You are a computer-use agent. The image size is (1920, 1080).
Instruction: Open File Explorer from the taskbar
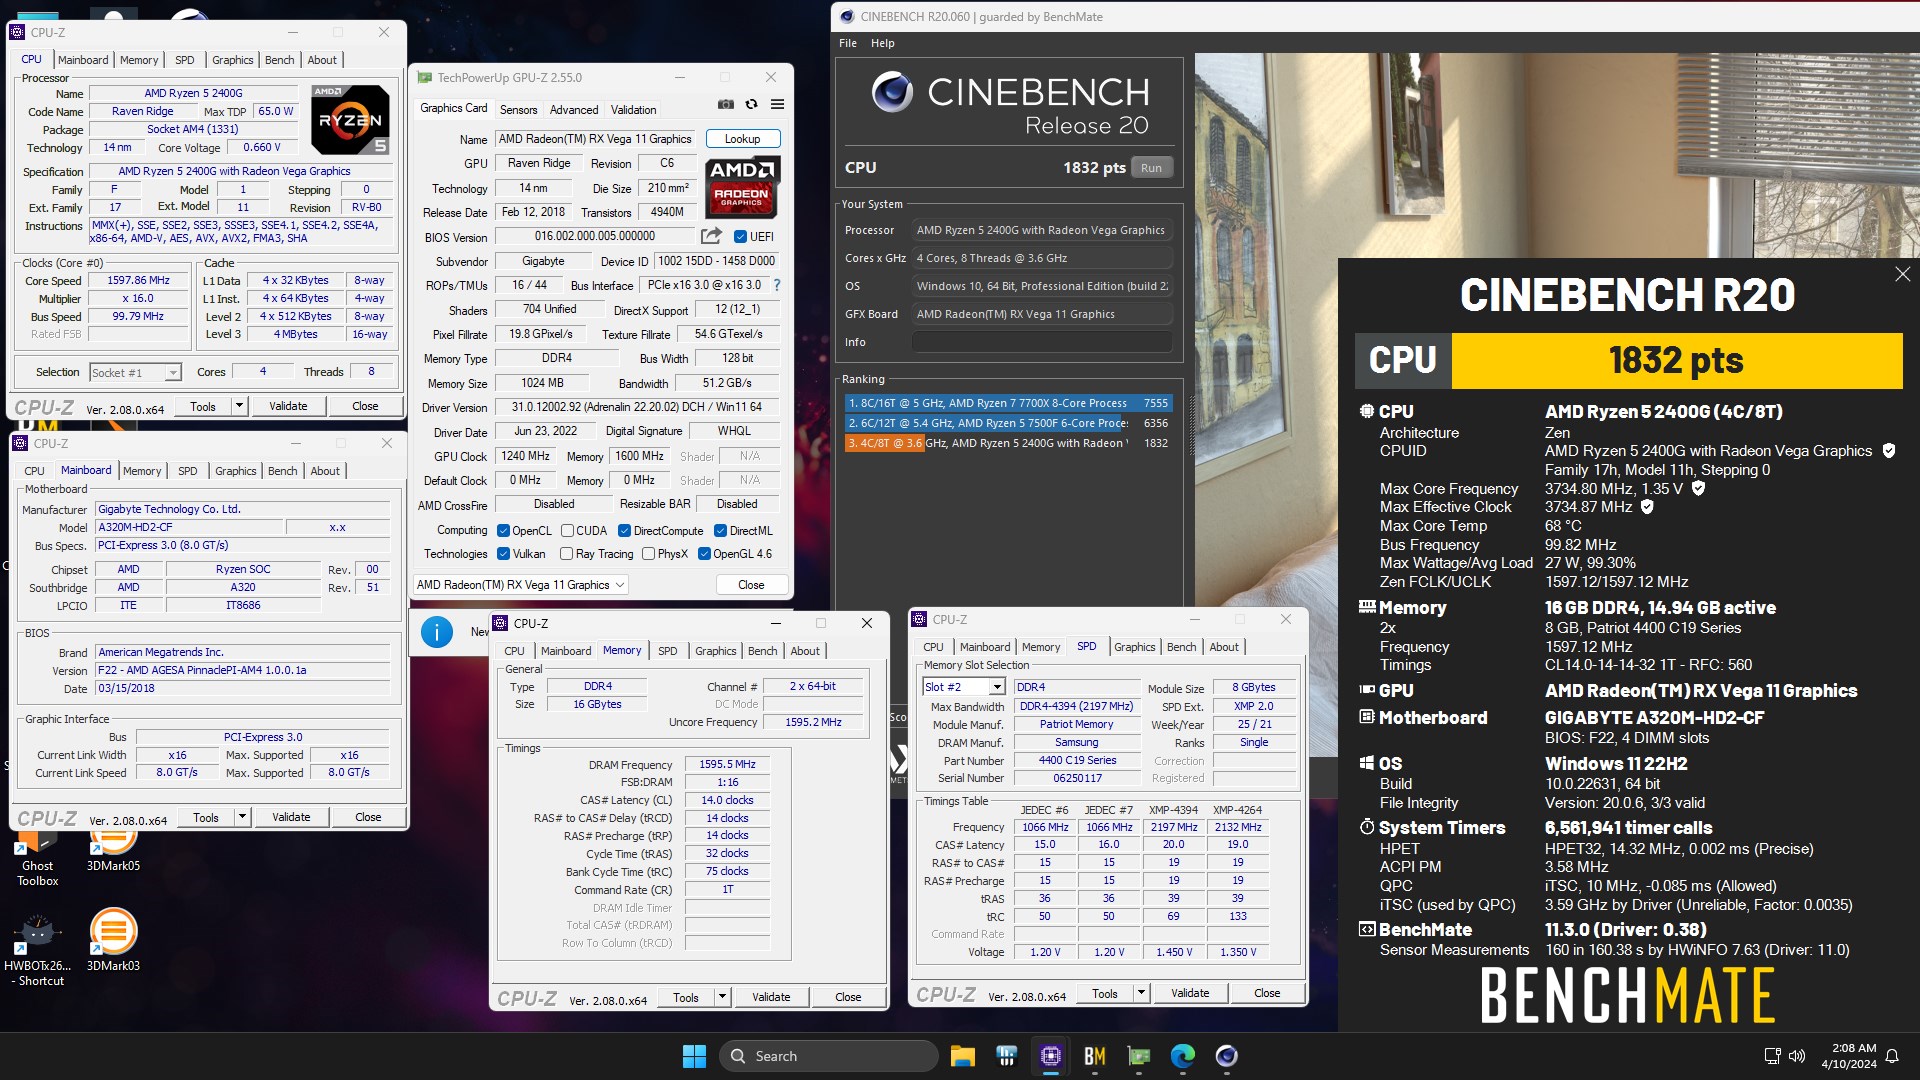962,1056
